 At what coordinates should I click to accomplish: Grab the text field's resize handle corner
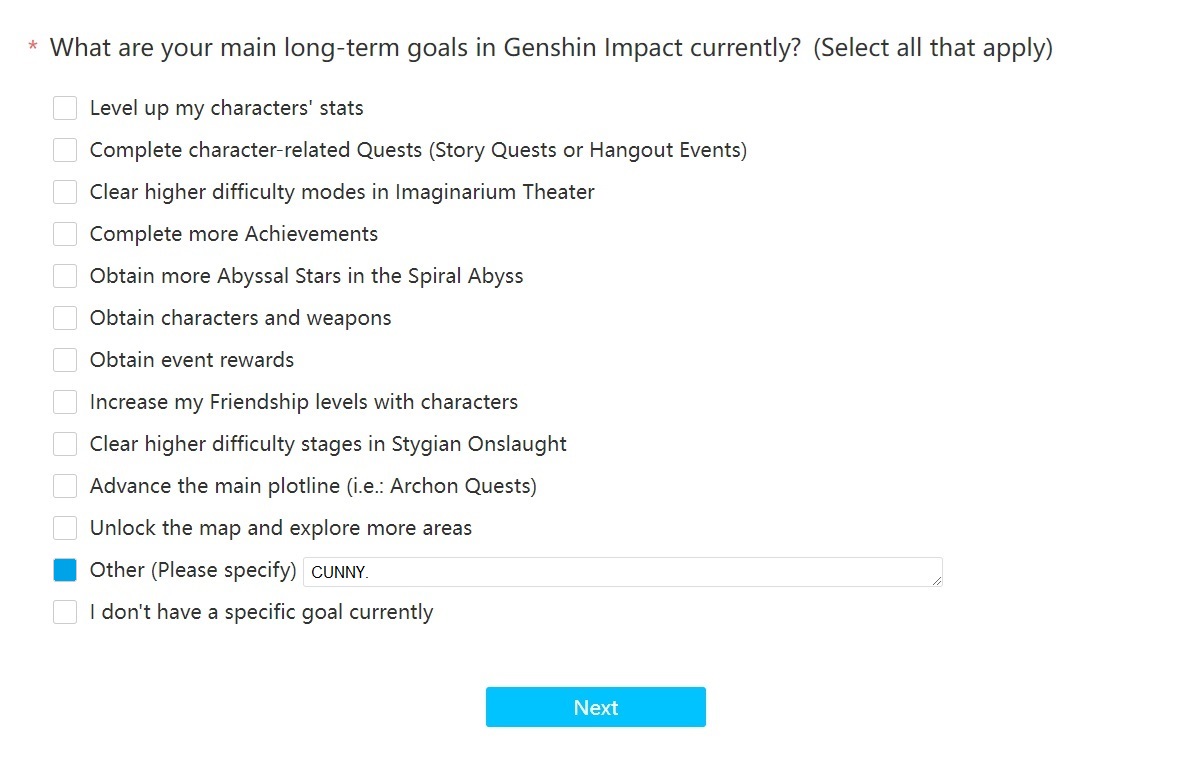937,581
